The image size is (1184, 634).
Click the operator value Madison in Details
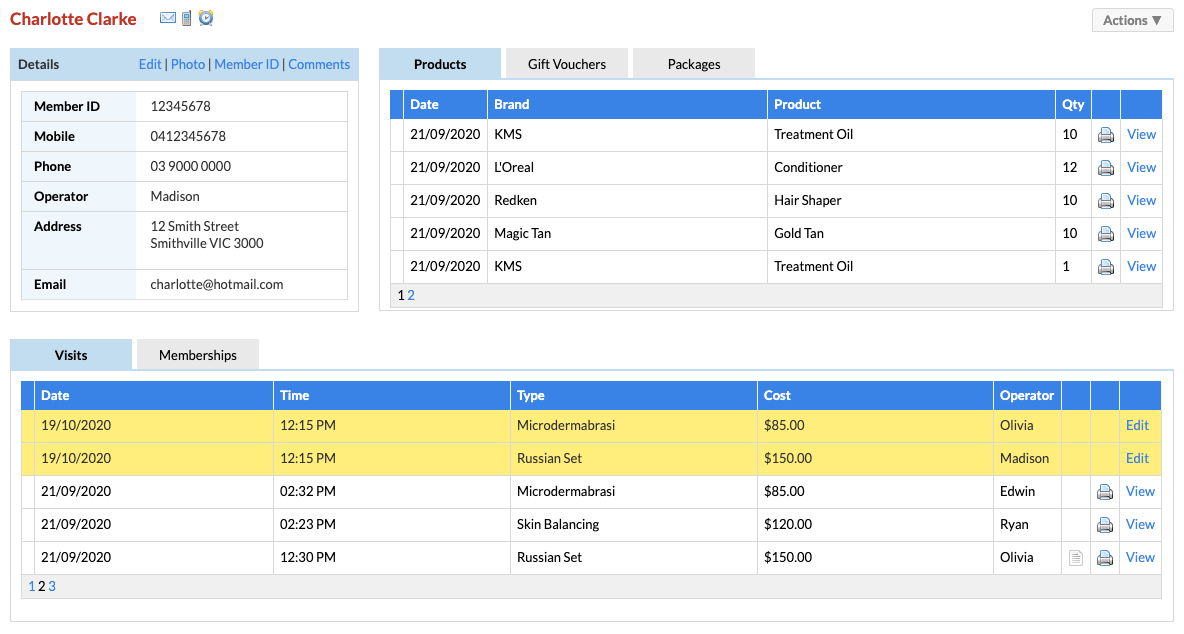click(174, 196)
